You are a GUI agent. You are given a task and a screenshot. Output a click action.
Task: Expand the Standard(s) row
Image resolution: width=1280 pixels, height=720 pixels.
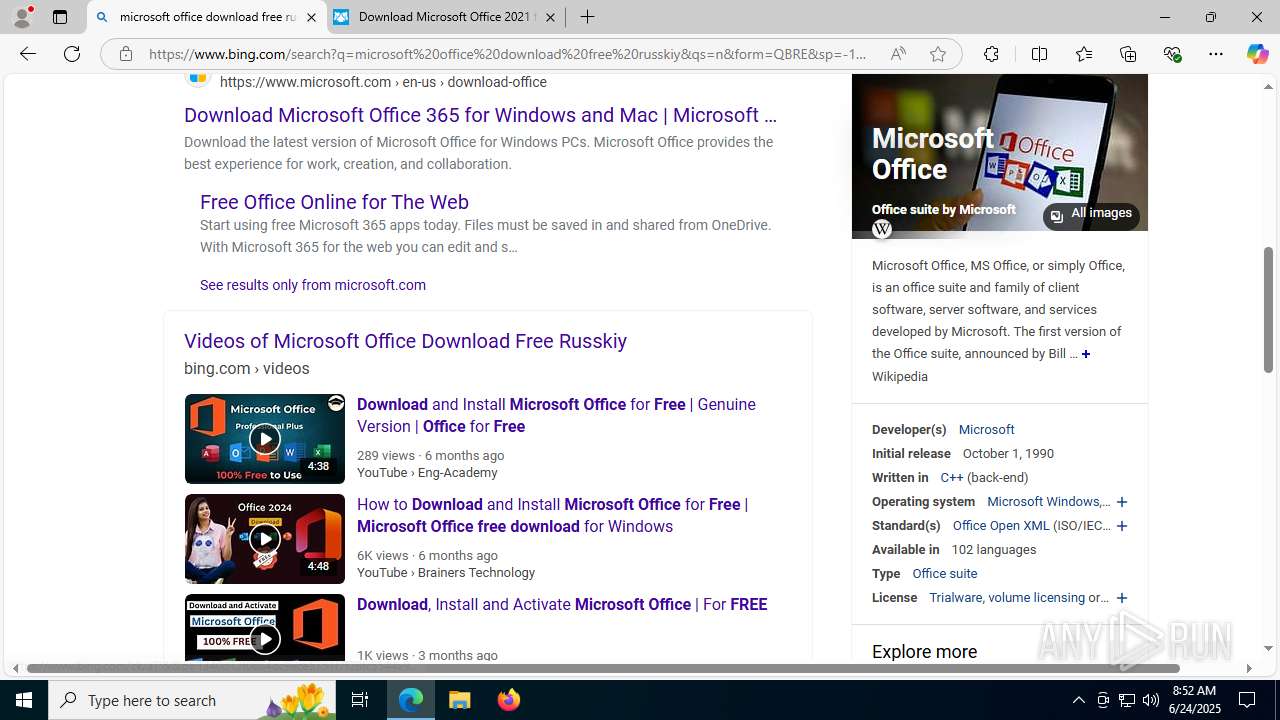1121,526
